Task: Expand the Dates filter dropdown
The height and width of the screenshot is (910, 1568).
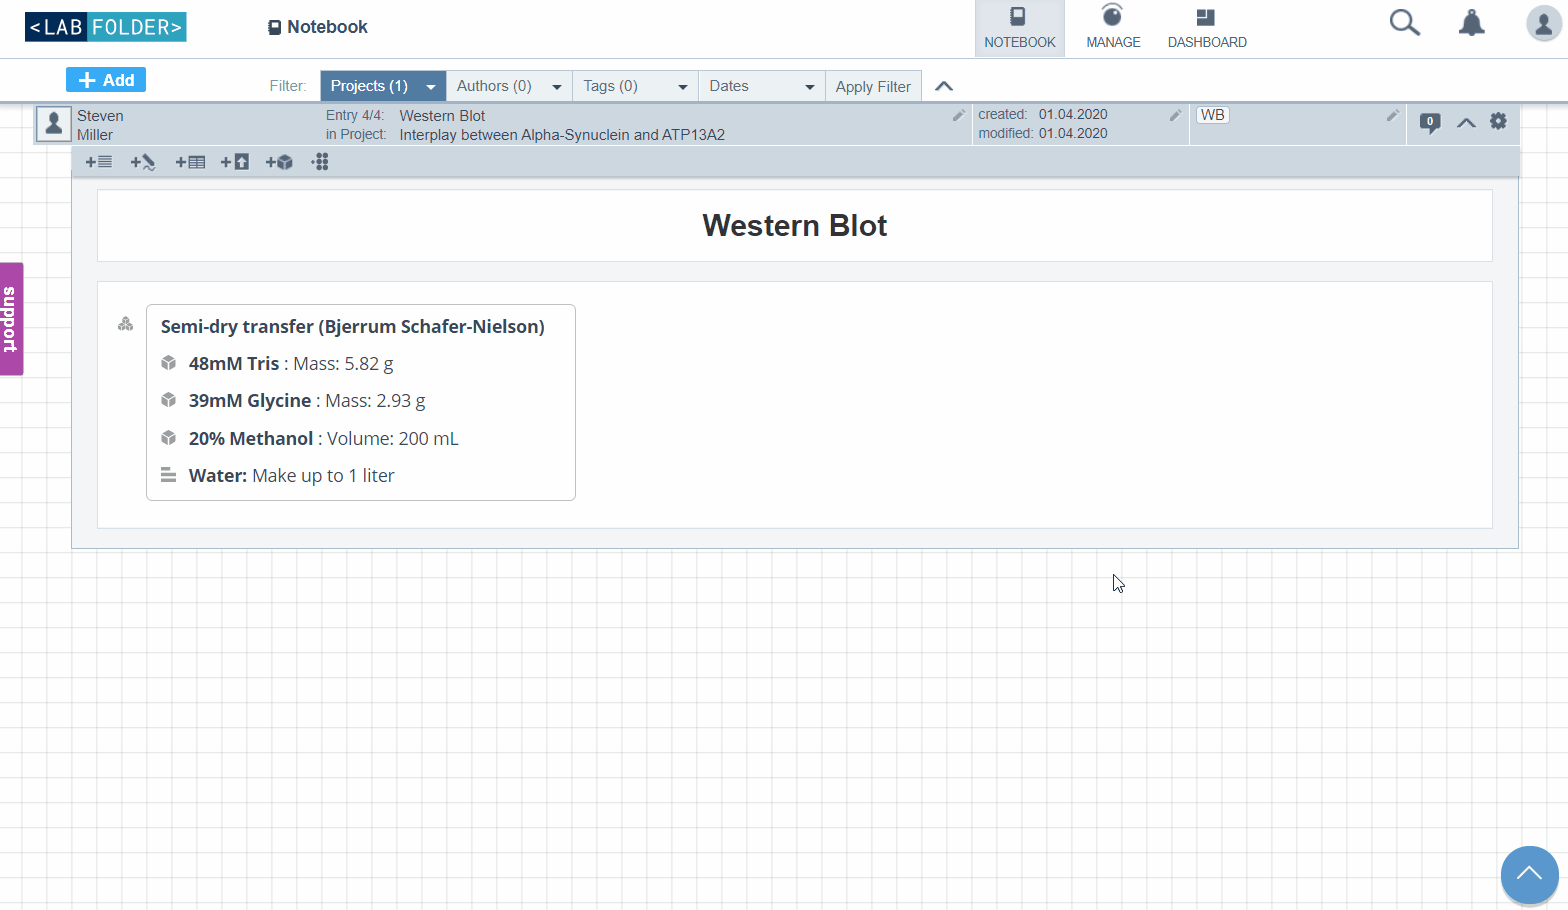Action: [x=762, y=86]
